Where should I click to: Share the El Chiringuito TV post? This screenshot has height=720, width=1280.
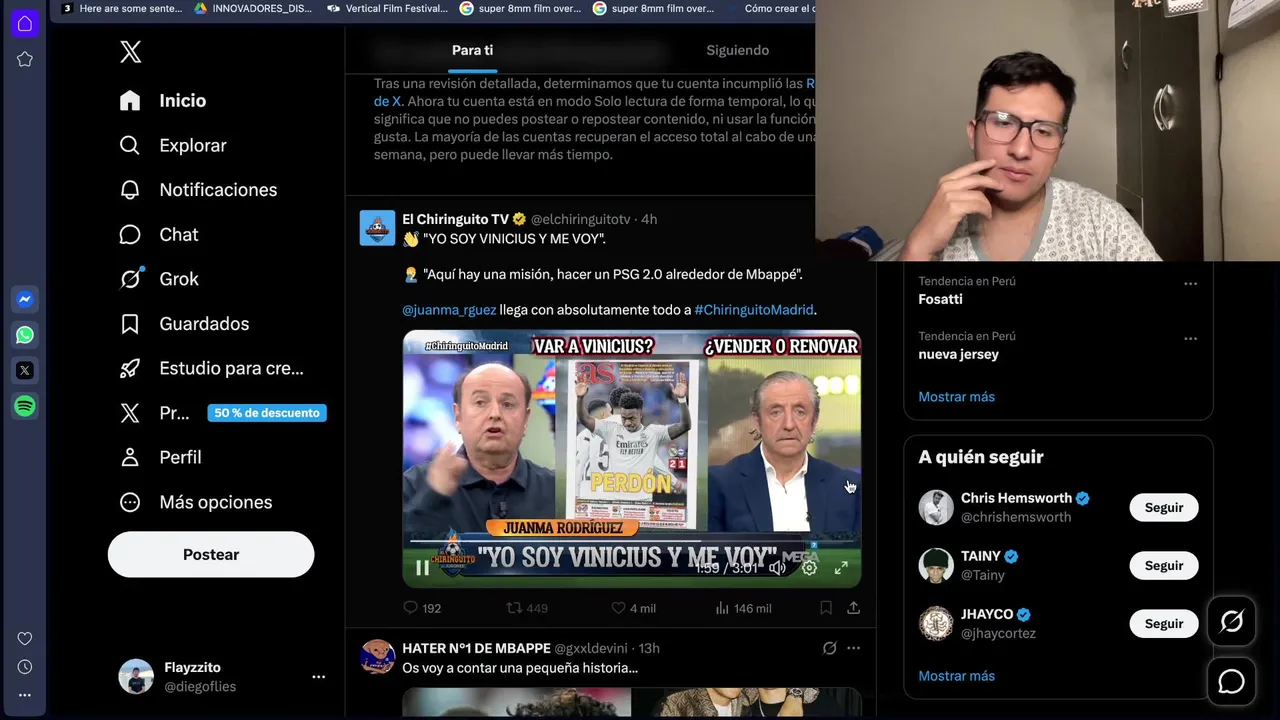(853, 608)
